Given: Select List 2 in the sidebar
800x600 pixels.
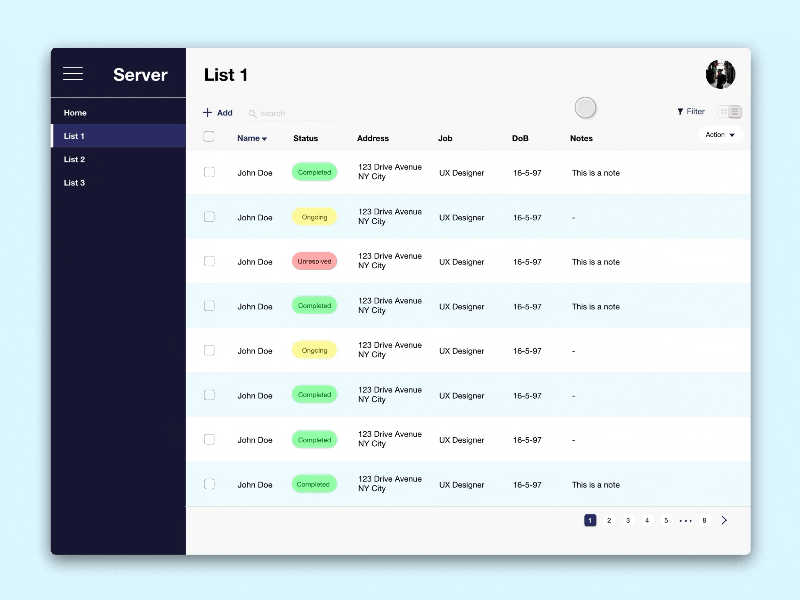Looking at the screenshot, I should [x=74, y=159].
